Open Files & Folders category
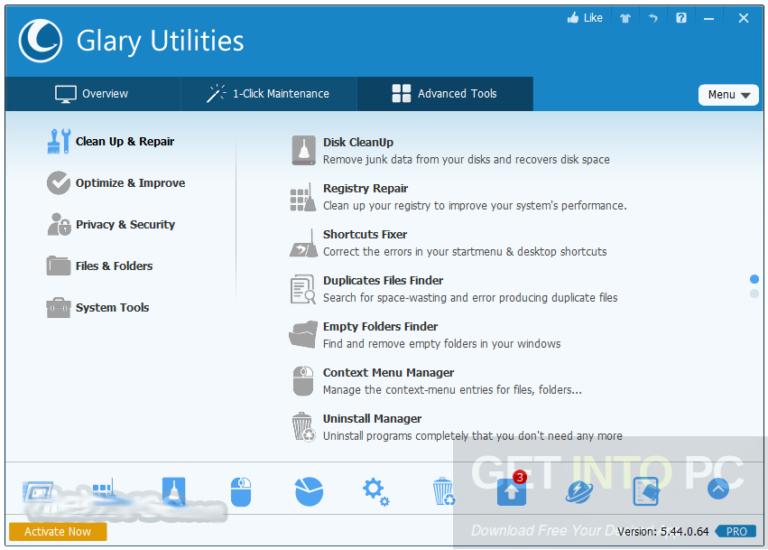 pos(100,266)
